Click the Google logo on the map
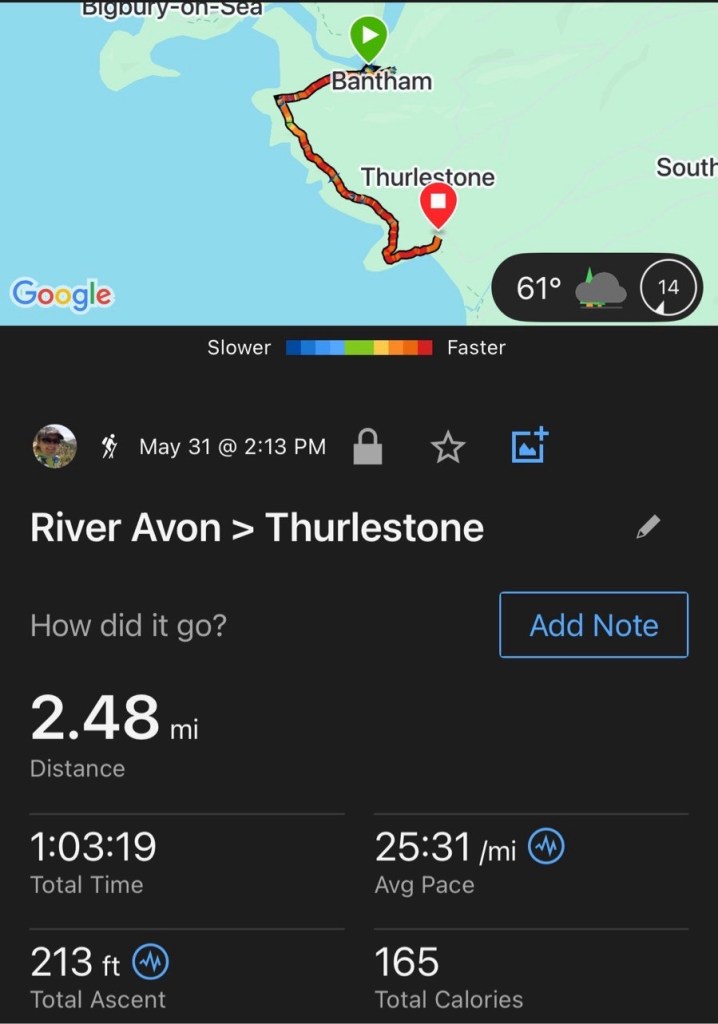The height and width of the screenshot is (1024, 718). point(61,294)
